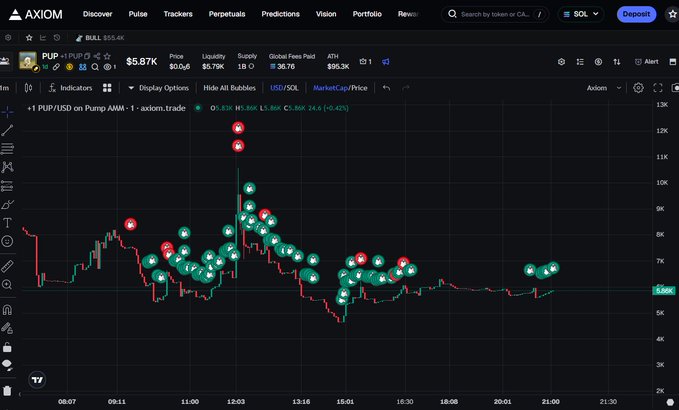Copy the PUP token address
The height and width of the screenshot is (410, 679).
pos(87,56)
